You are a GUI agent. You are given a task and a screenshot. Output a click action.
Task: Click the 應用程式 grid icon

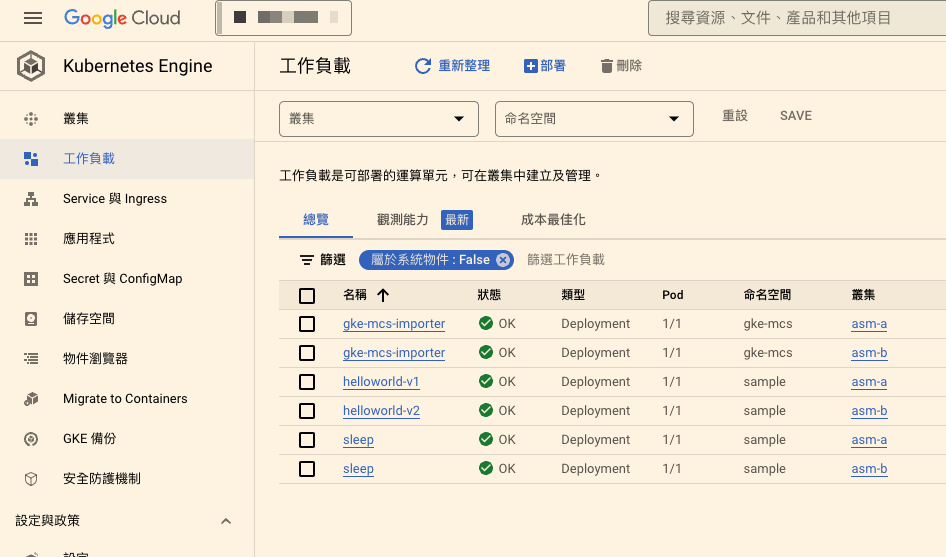[31, 239]
